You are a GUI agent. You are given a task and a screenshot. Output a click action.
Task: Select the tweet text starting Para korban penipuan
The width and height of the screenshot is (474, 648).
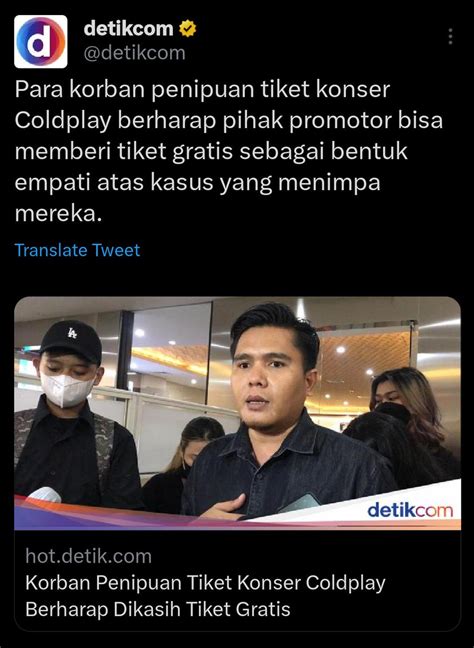tap(229, 152)
